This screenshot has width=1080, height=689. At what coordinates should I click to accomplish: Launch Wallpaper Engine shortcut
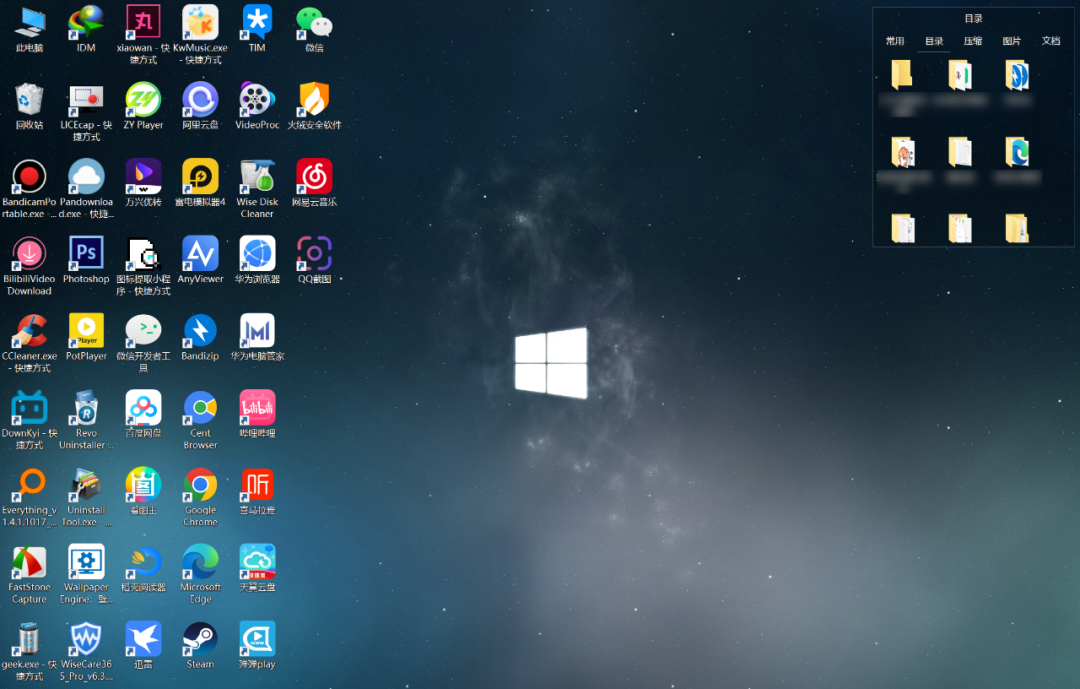(86, 564)
